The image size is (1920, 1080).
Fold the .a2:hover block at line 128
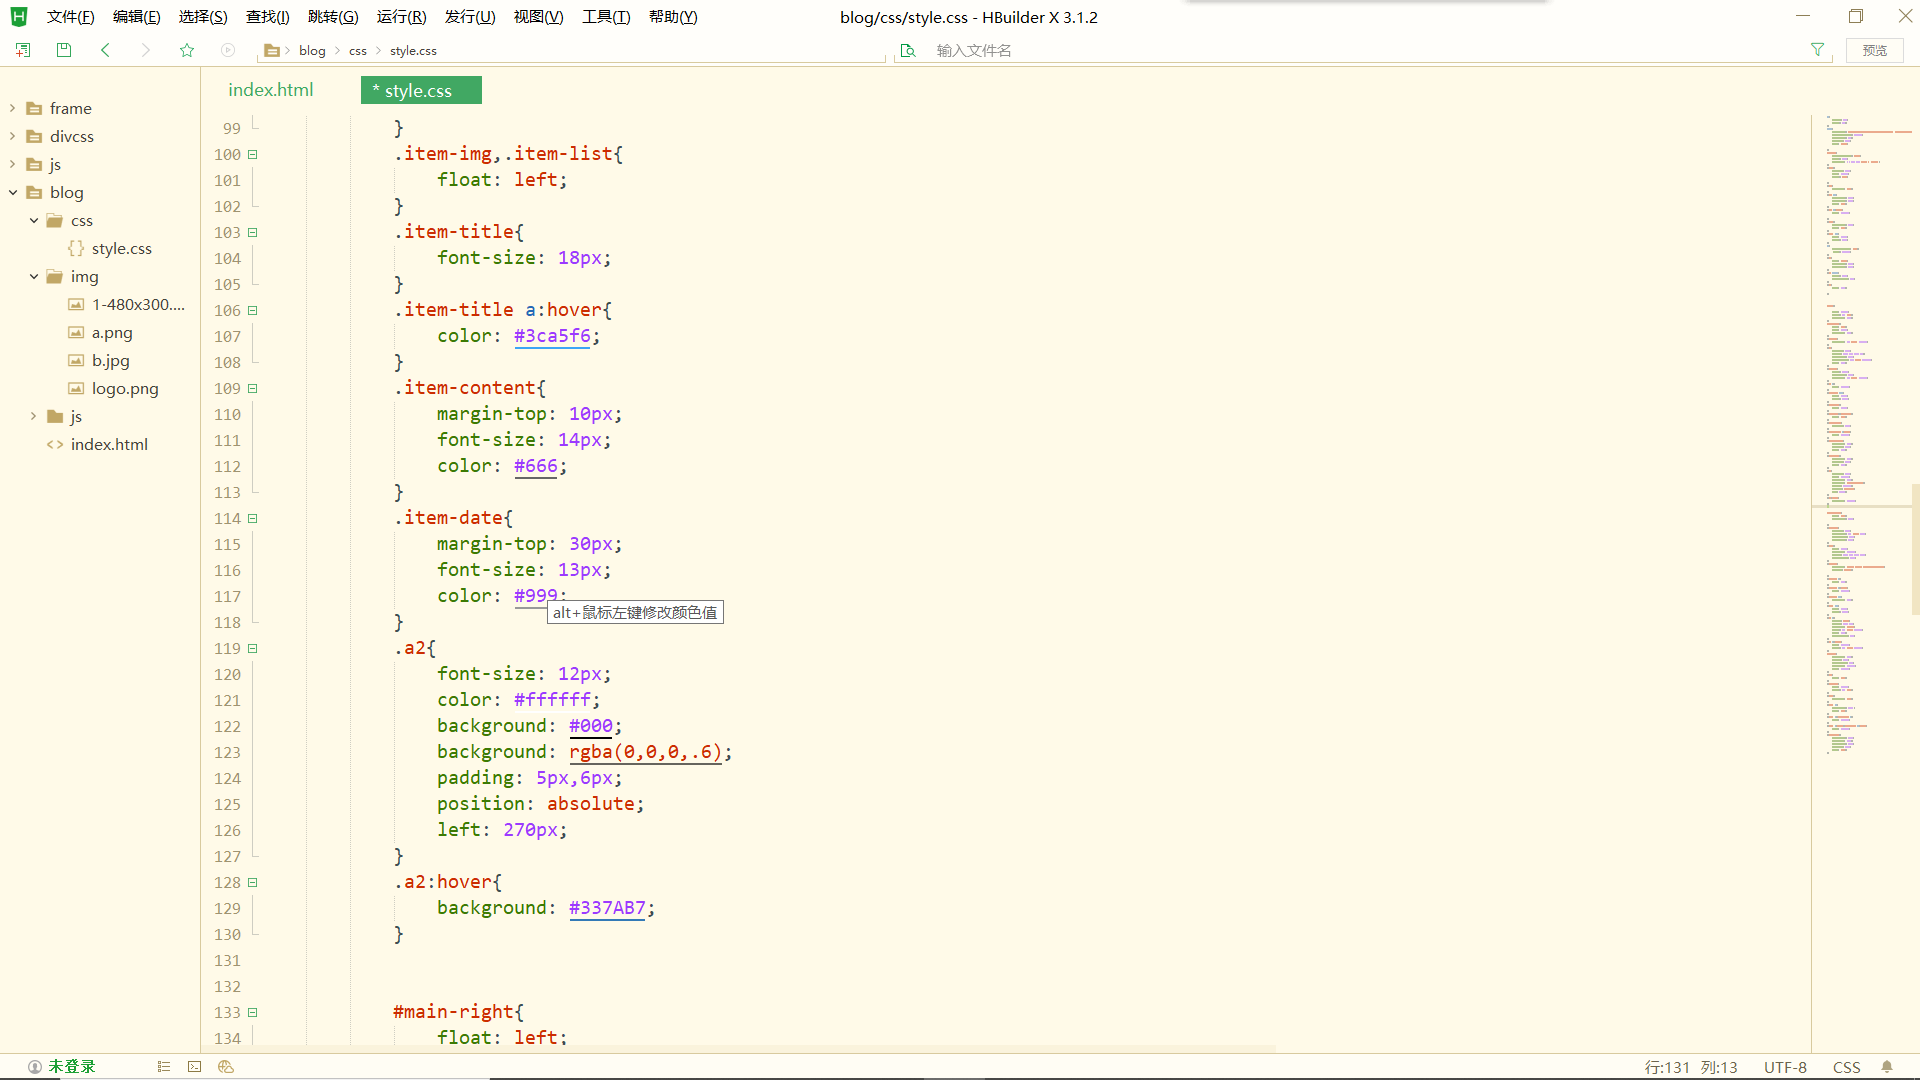[x=253, y=882]
